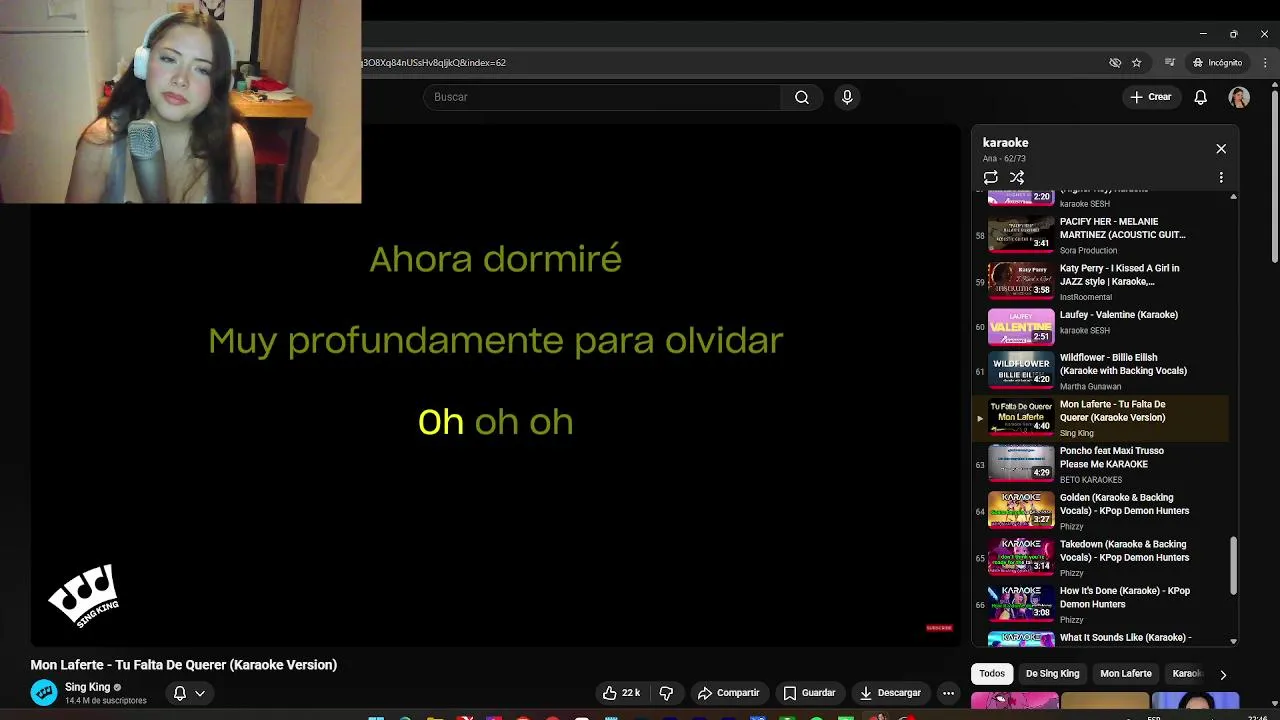
Task: Click the Ana - 62/73 playlist text
Action: click(1004, 159)
